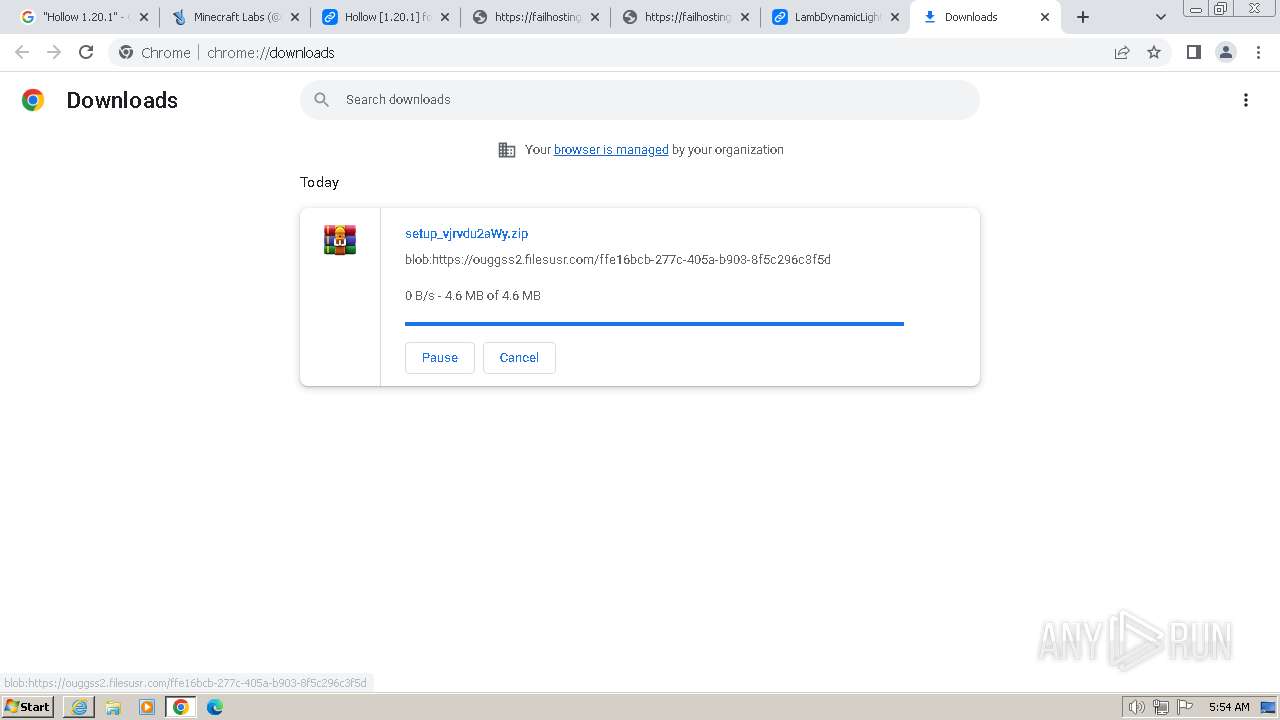
Task: Open the Windows Start menu
Action: click(27, 707)
